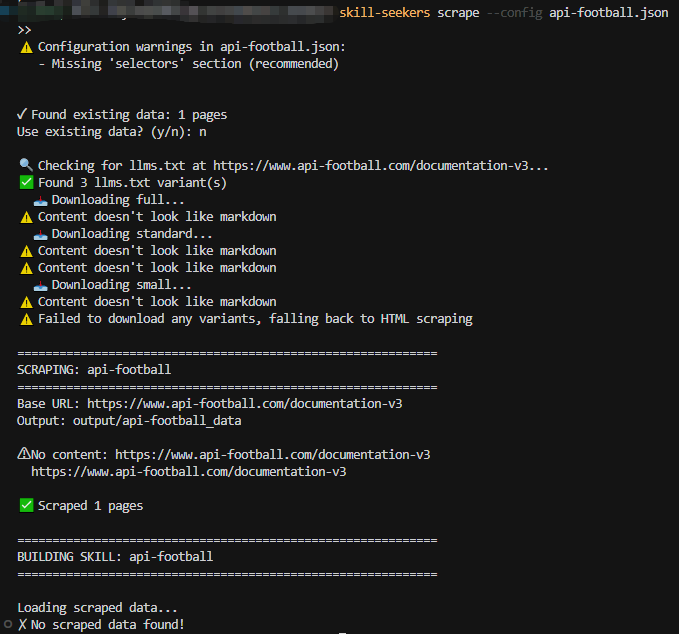Open the output/api-football_data path
The height and width of the screenshot is (634, 679).
pyautogui.click(x=156, y=421)
